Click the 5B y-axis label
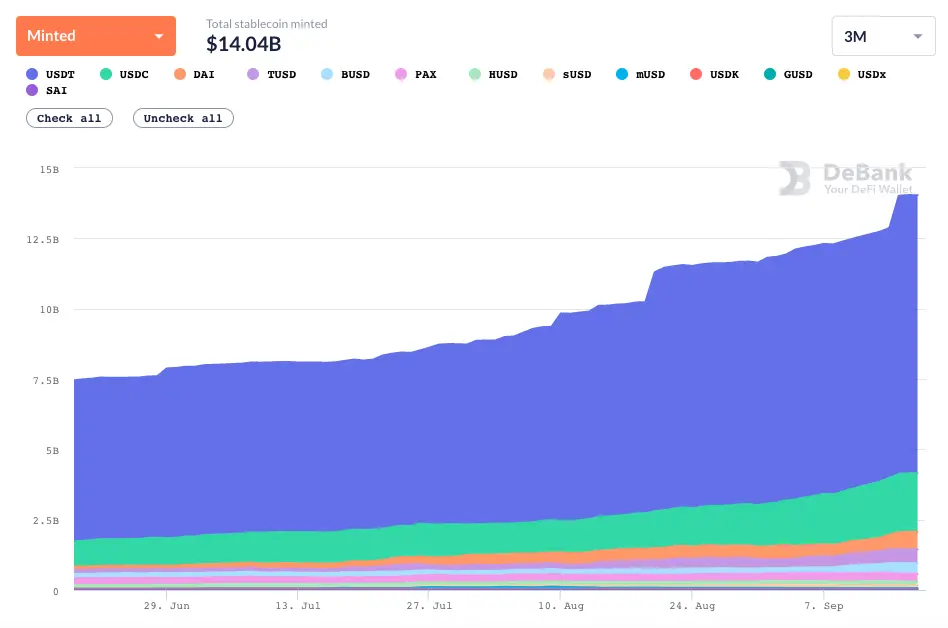This screenshot has width=948, height=628. coord(53,451)
